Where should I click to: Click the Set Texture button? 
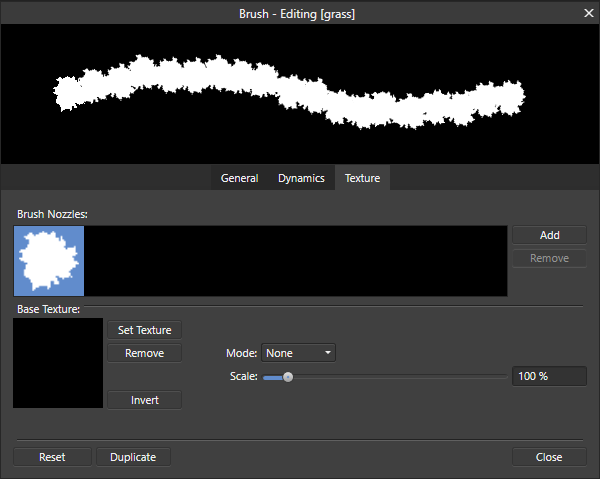[x=145, y=330]
